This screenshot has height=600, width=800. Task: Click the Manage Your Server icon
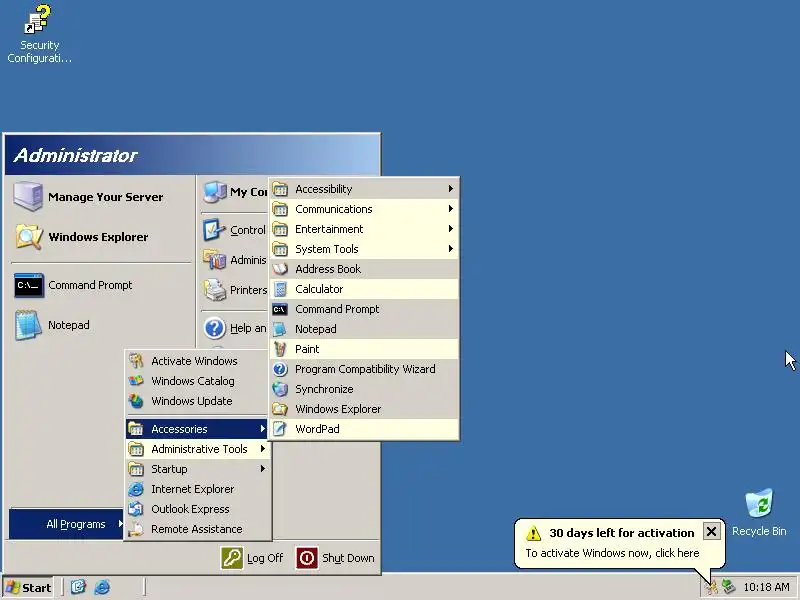28,196
